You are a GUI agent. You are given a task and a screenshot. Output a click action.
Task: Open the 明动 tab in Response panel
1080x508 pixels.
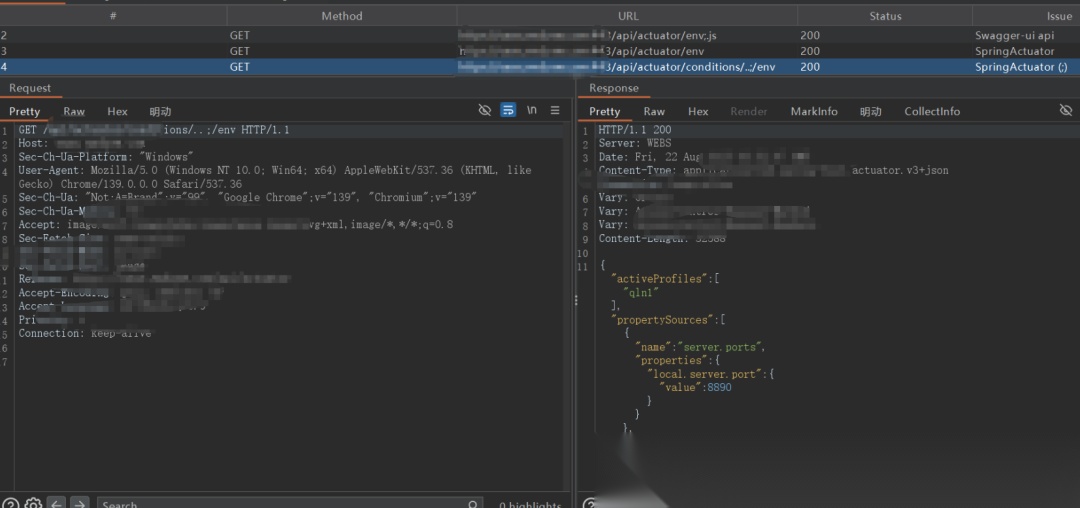pyautogui.click(x=871, y=112)
